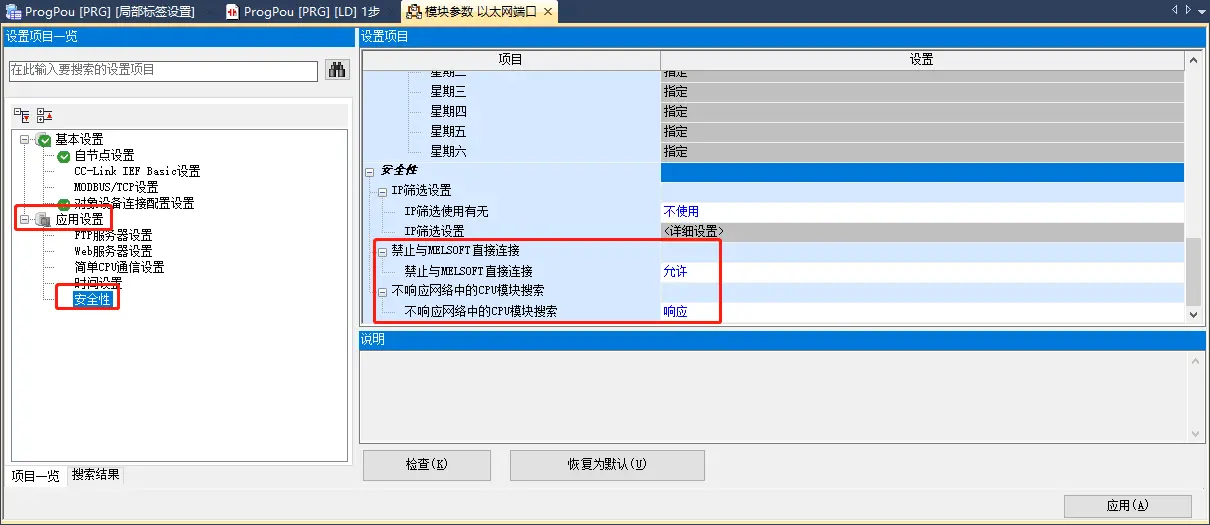
Task: Open the CPU模块搜索 value 响应
Action: pyautogui.click(x=922, y=311)
